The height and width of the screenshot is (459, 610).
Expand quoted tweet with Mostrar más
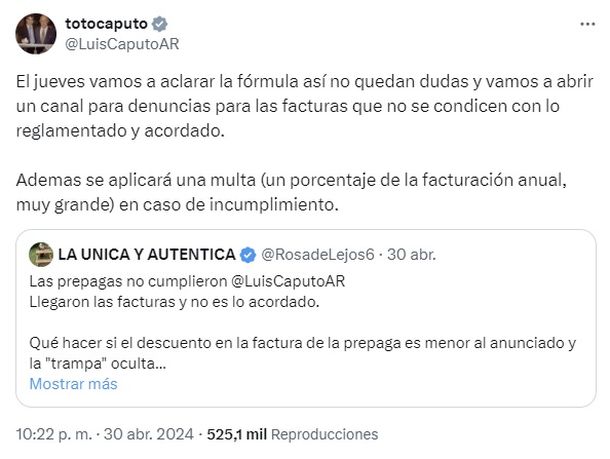(73, 383)
